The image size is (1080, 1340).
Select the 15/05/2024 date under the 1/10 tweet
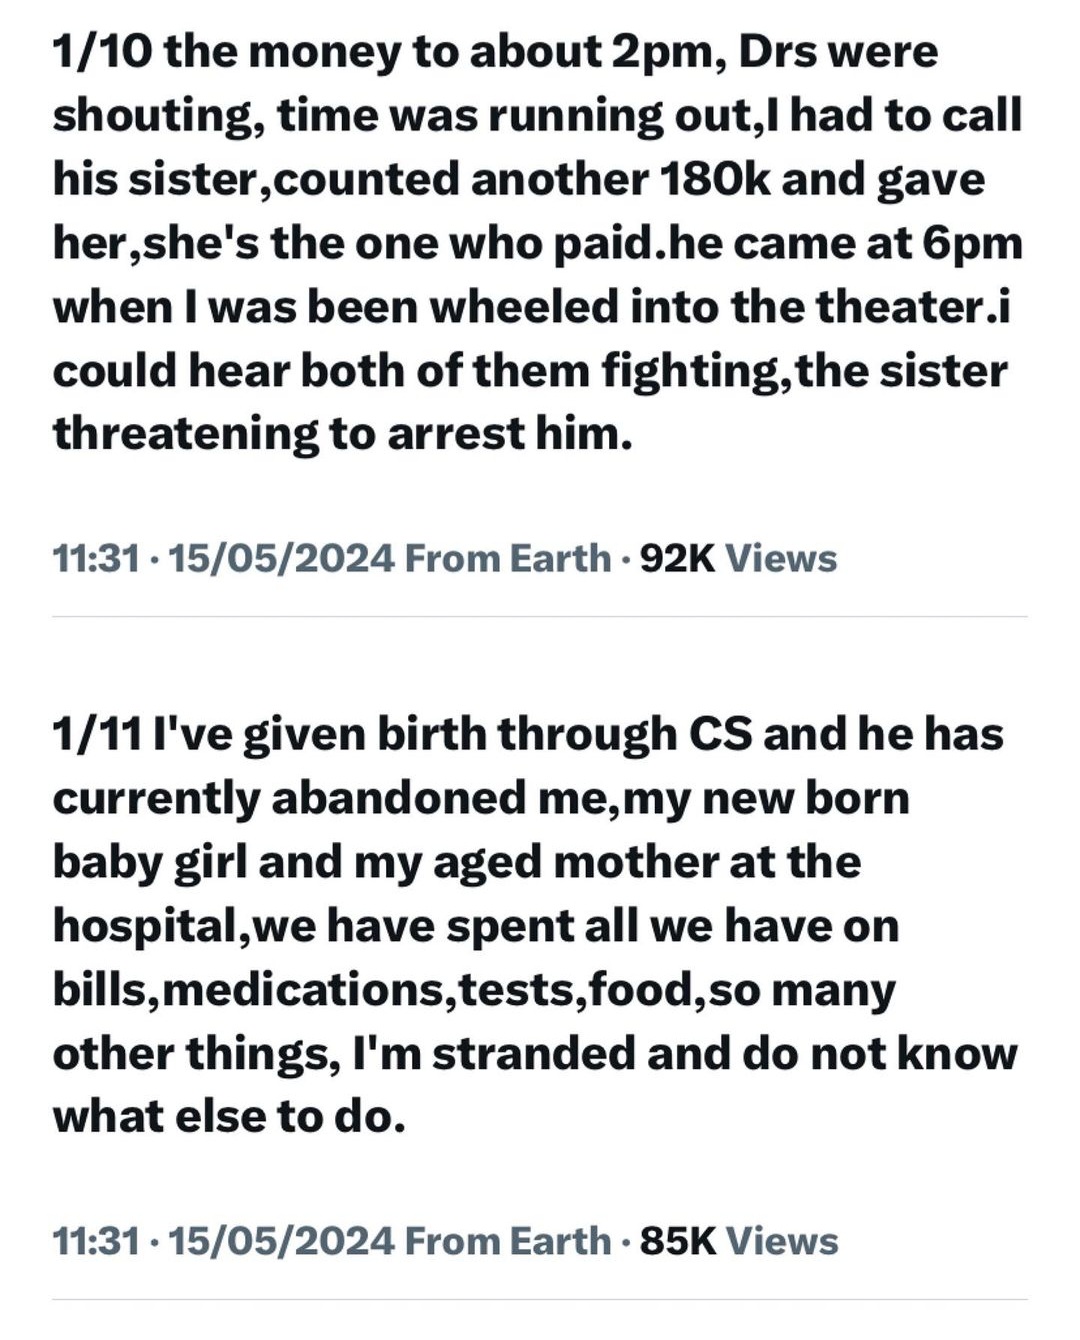[x=282, y=558]
